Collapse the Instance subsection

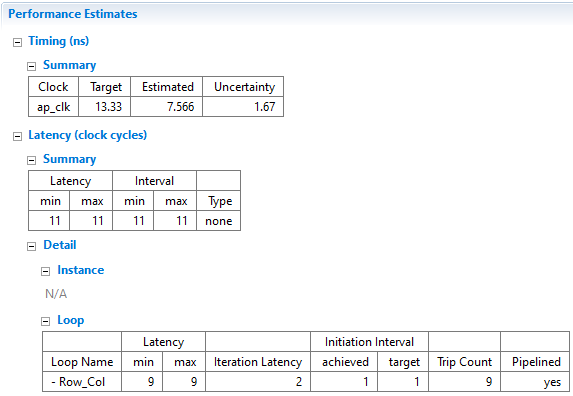[45, 271]
